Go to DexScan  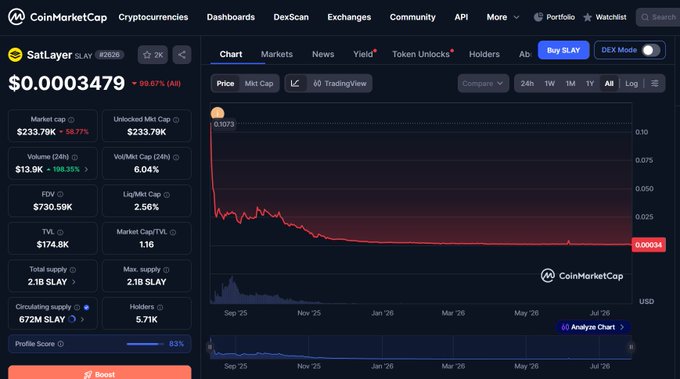(x=291, y=17)
